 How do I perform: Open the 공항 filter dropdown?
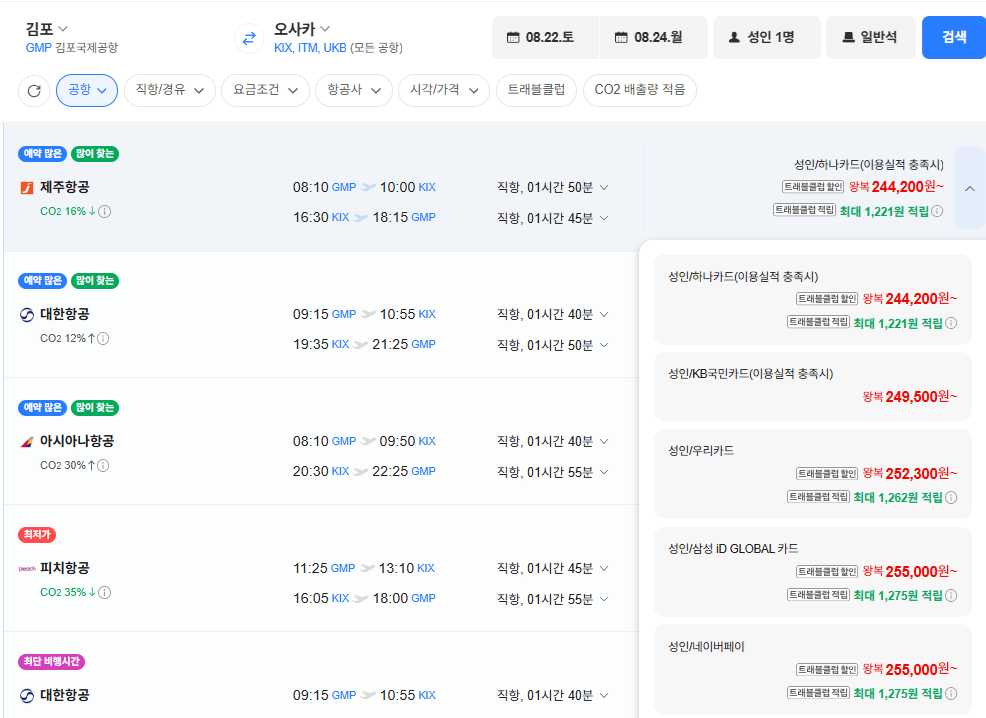click(87, 90)
